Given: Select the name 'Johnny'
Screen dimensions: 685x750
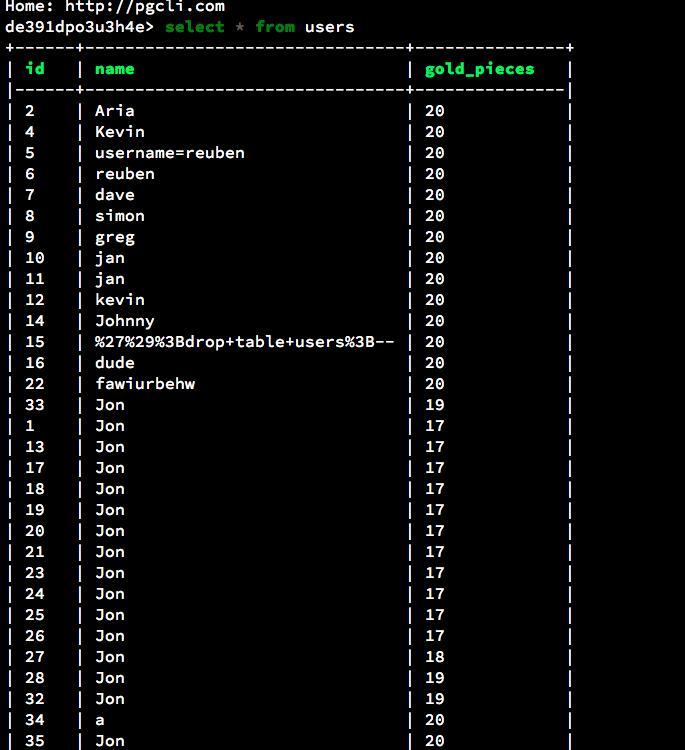Looking at the screenshot, I should click(125, 321).
